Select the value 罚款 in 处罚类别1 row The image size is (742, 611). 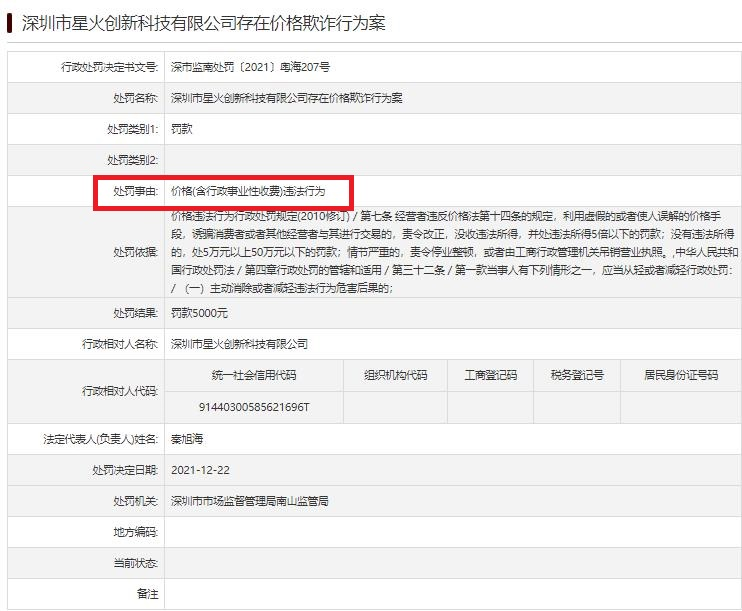[x=182, y=129]
